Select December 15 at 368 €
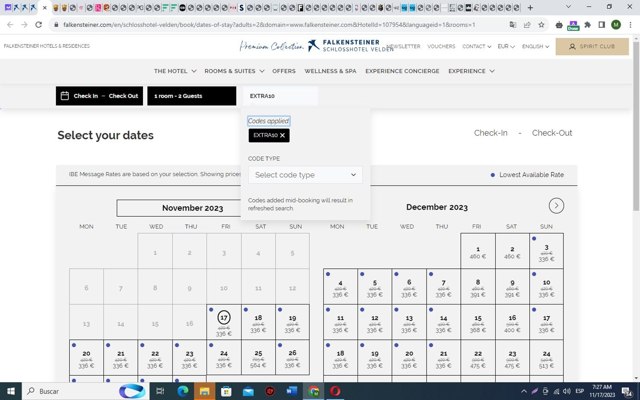Screen dimensions: 640x400 click(x=478, y=322)
